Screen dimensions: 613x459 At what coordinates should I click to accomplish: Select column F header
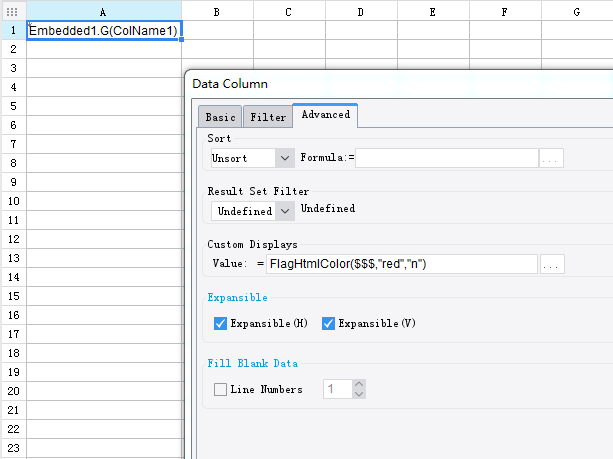tap(505, 12)
